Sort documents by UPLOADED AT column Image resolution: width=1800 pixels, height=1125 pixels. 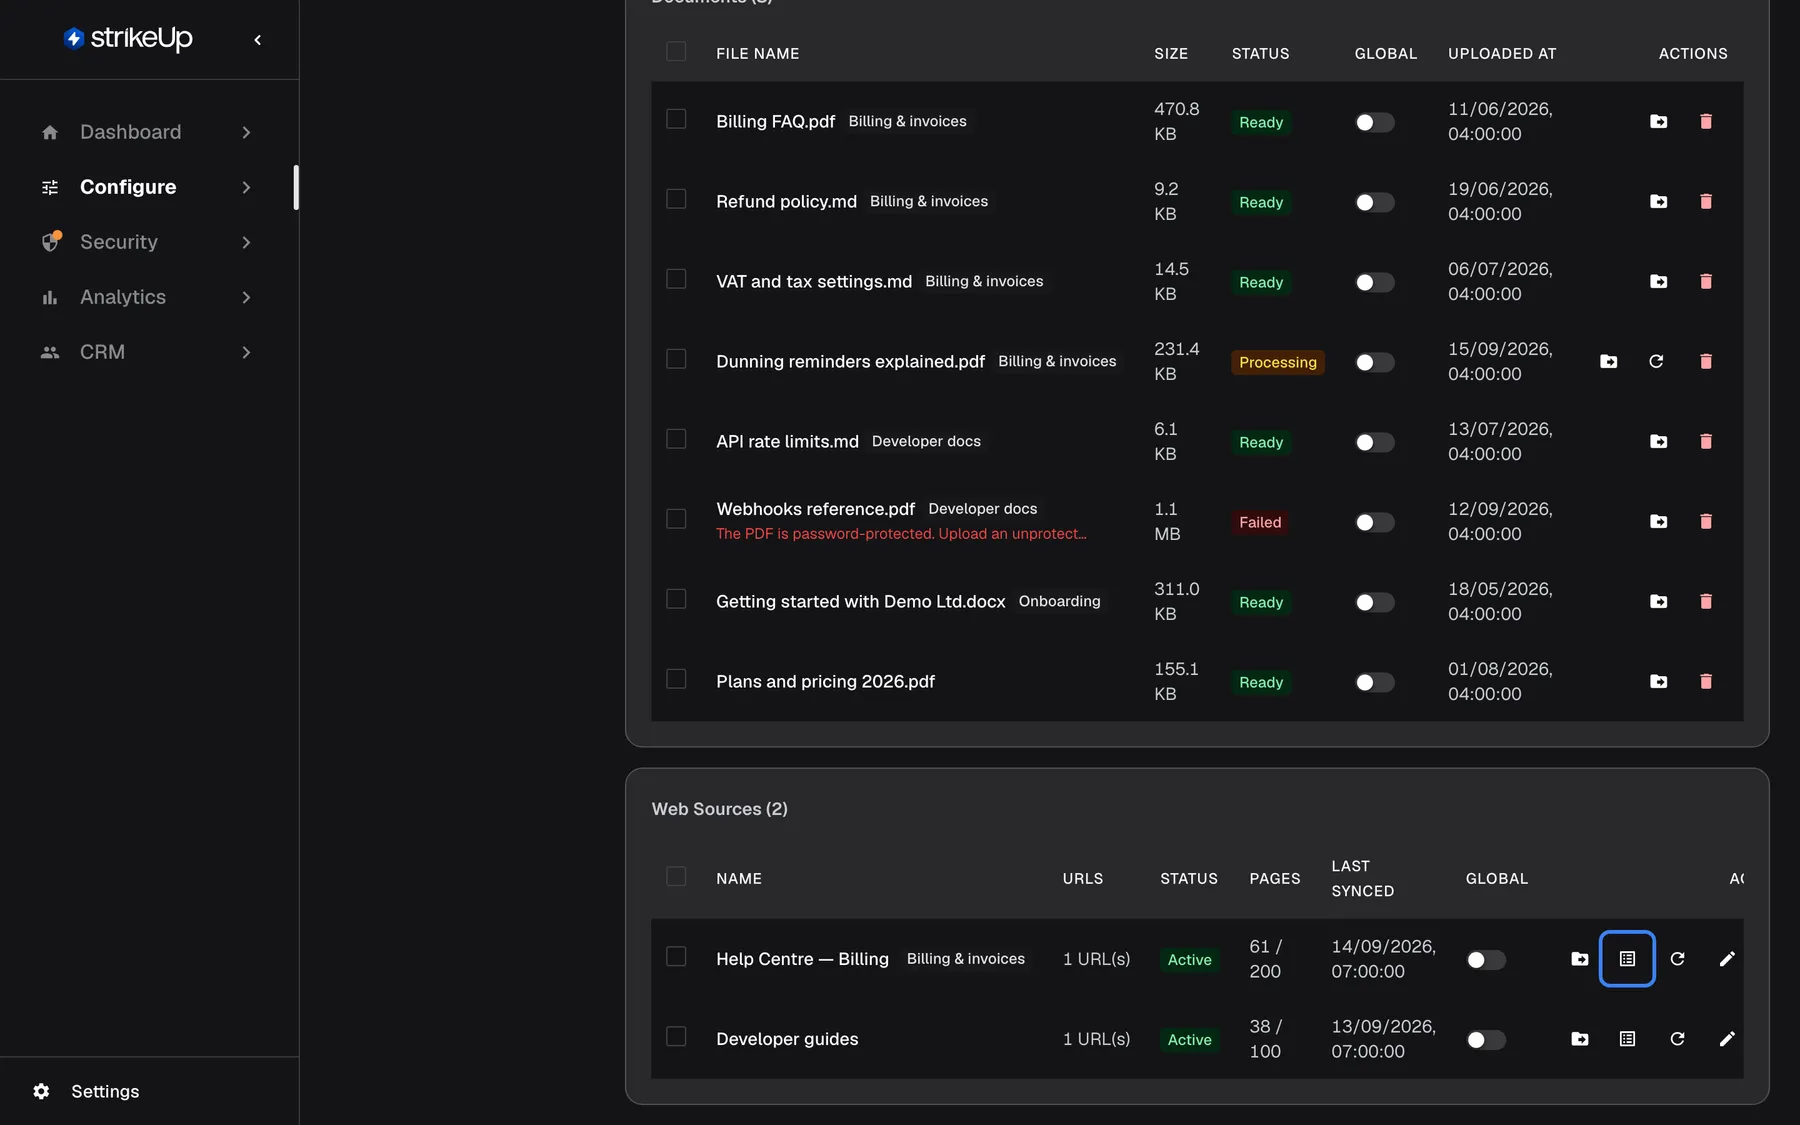coord(1502,53)
